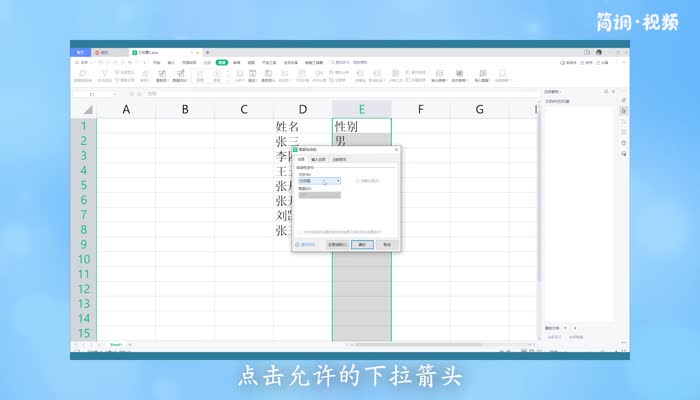
Task: Open a new document tab with plus icon
Action: click(x=207, y=52)
